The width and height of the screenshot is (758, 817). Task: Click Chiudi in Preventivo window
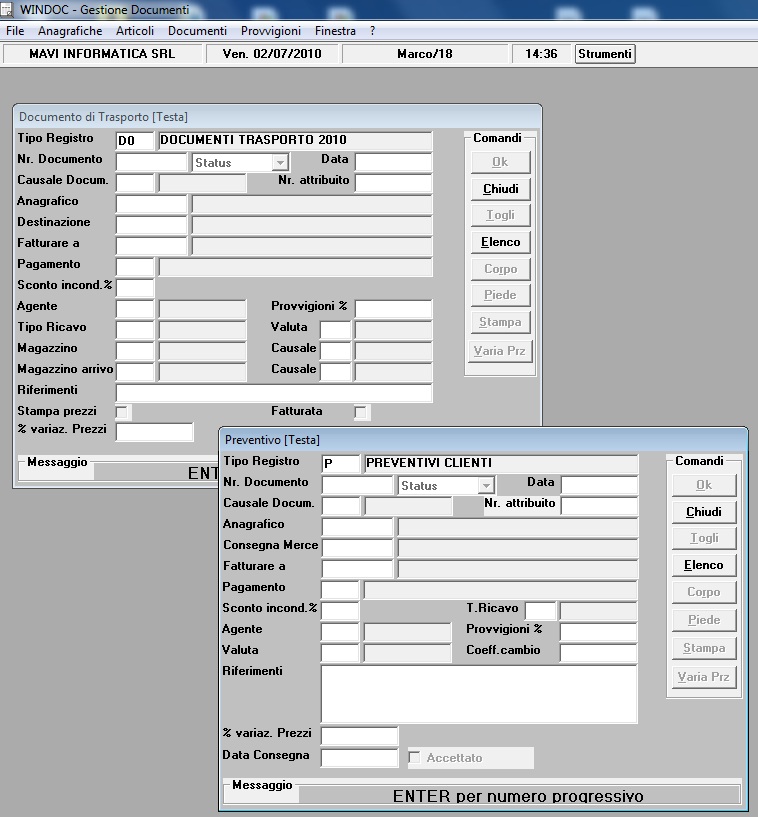[x=704, y=512]
